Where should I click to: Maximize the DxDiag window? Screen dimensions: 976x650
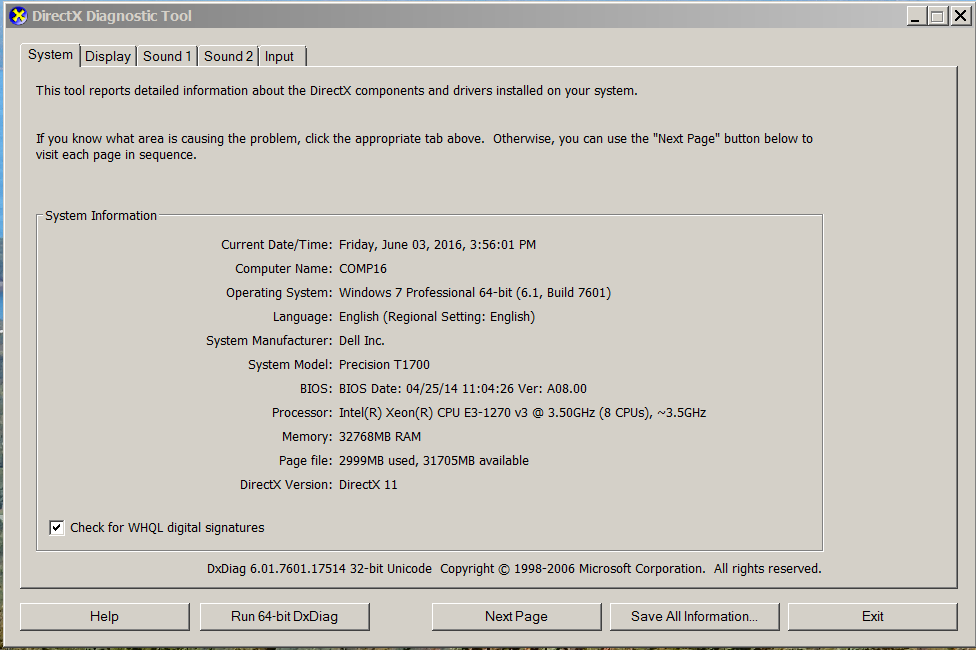pos(937,15)
